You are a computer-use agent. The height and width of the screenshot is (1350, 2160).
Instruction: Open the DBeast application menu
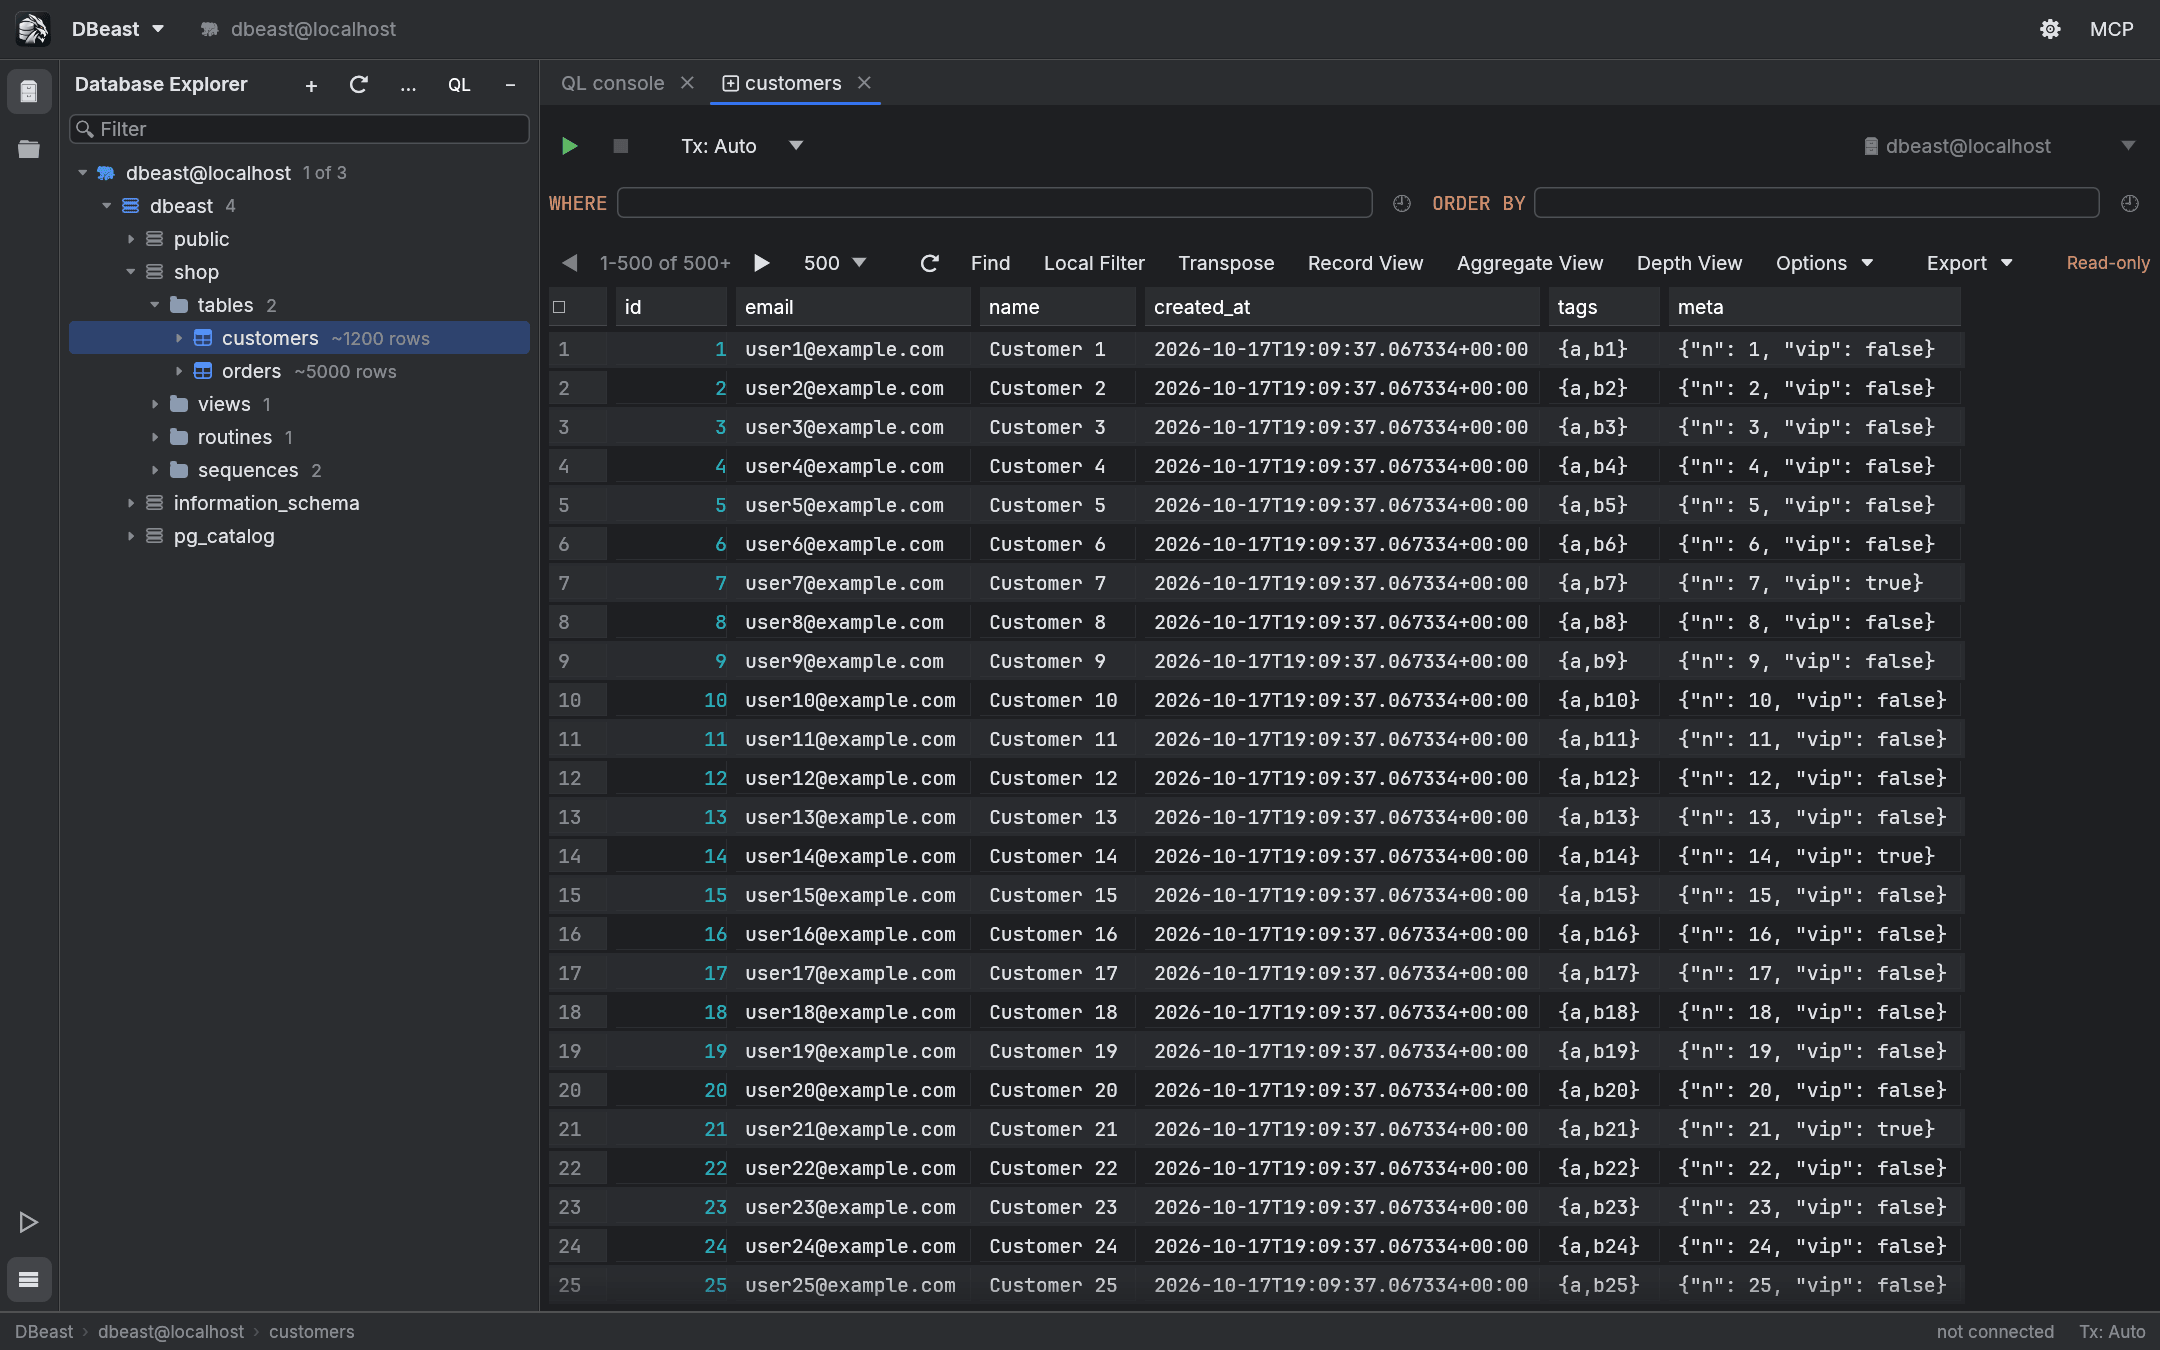(117, 29)
